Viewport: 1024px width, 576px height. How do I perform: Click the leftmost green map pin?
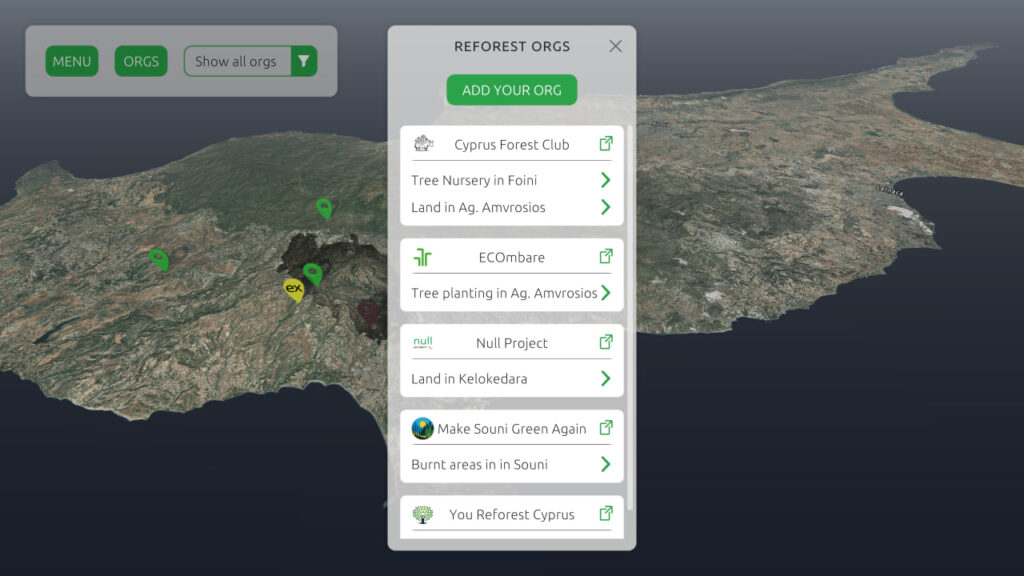pos(158,259)
